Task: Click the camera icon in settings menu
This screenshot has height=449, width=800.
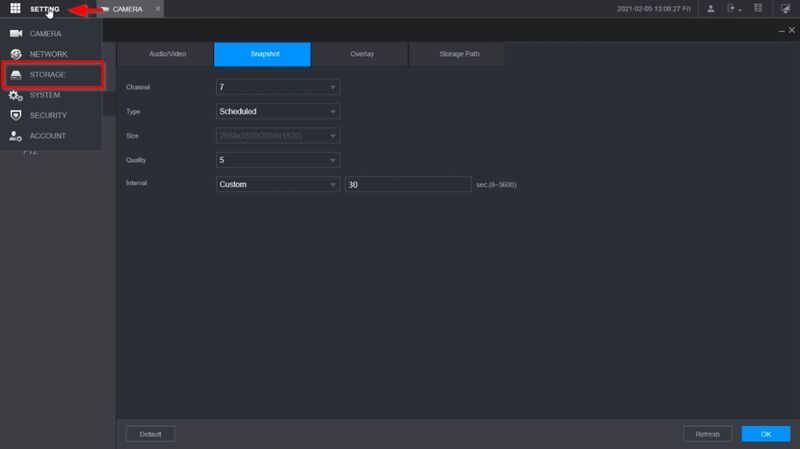Action: point(16,34)
